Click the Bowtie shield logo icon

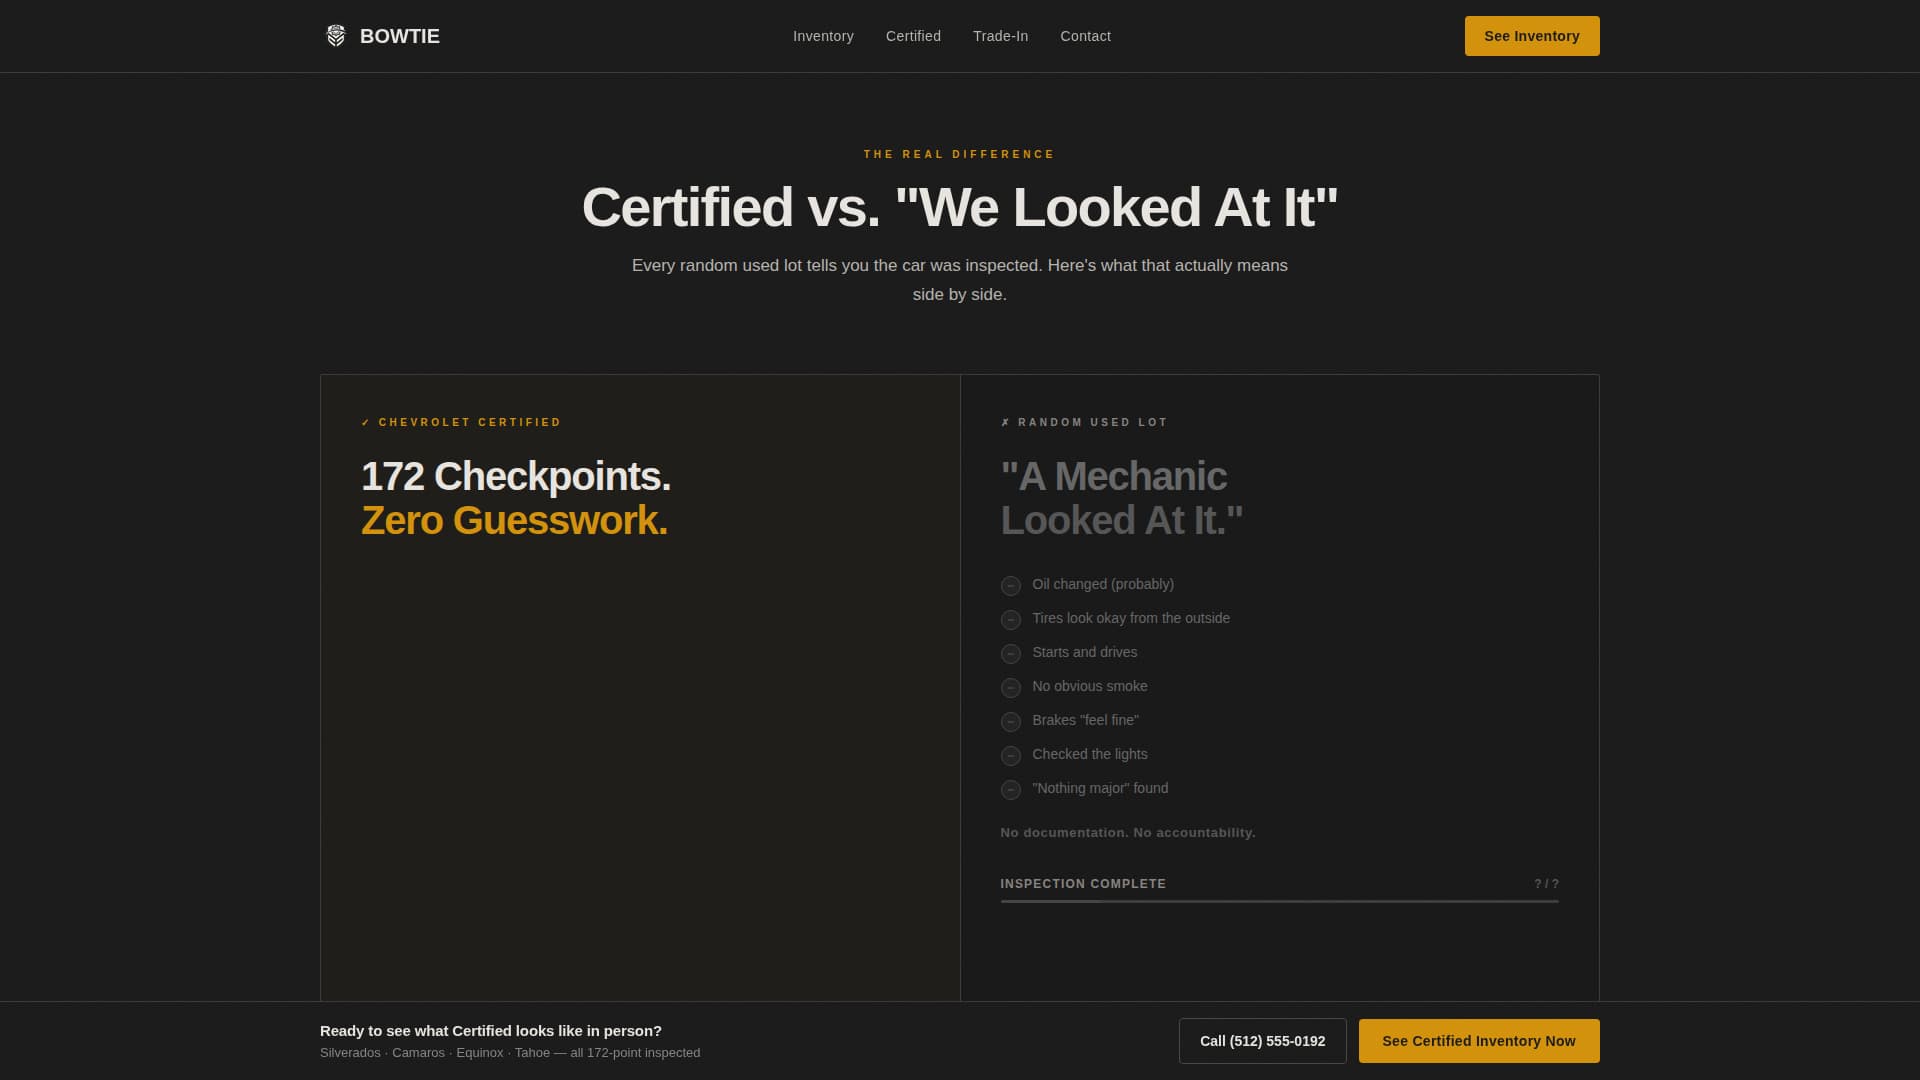click(336, 36)
